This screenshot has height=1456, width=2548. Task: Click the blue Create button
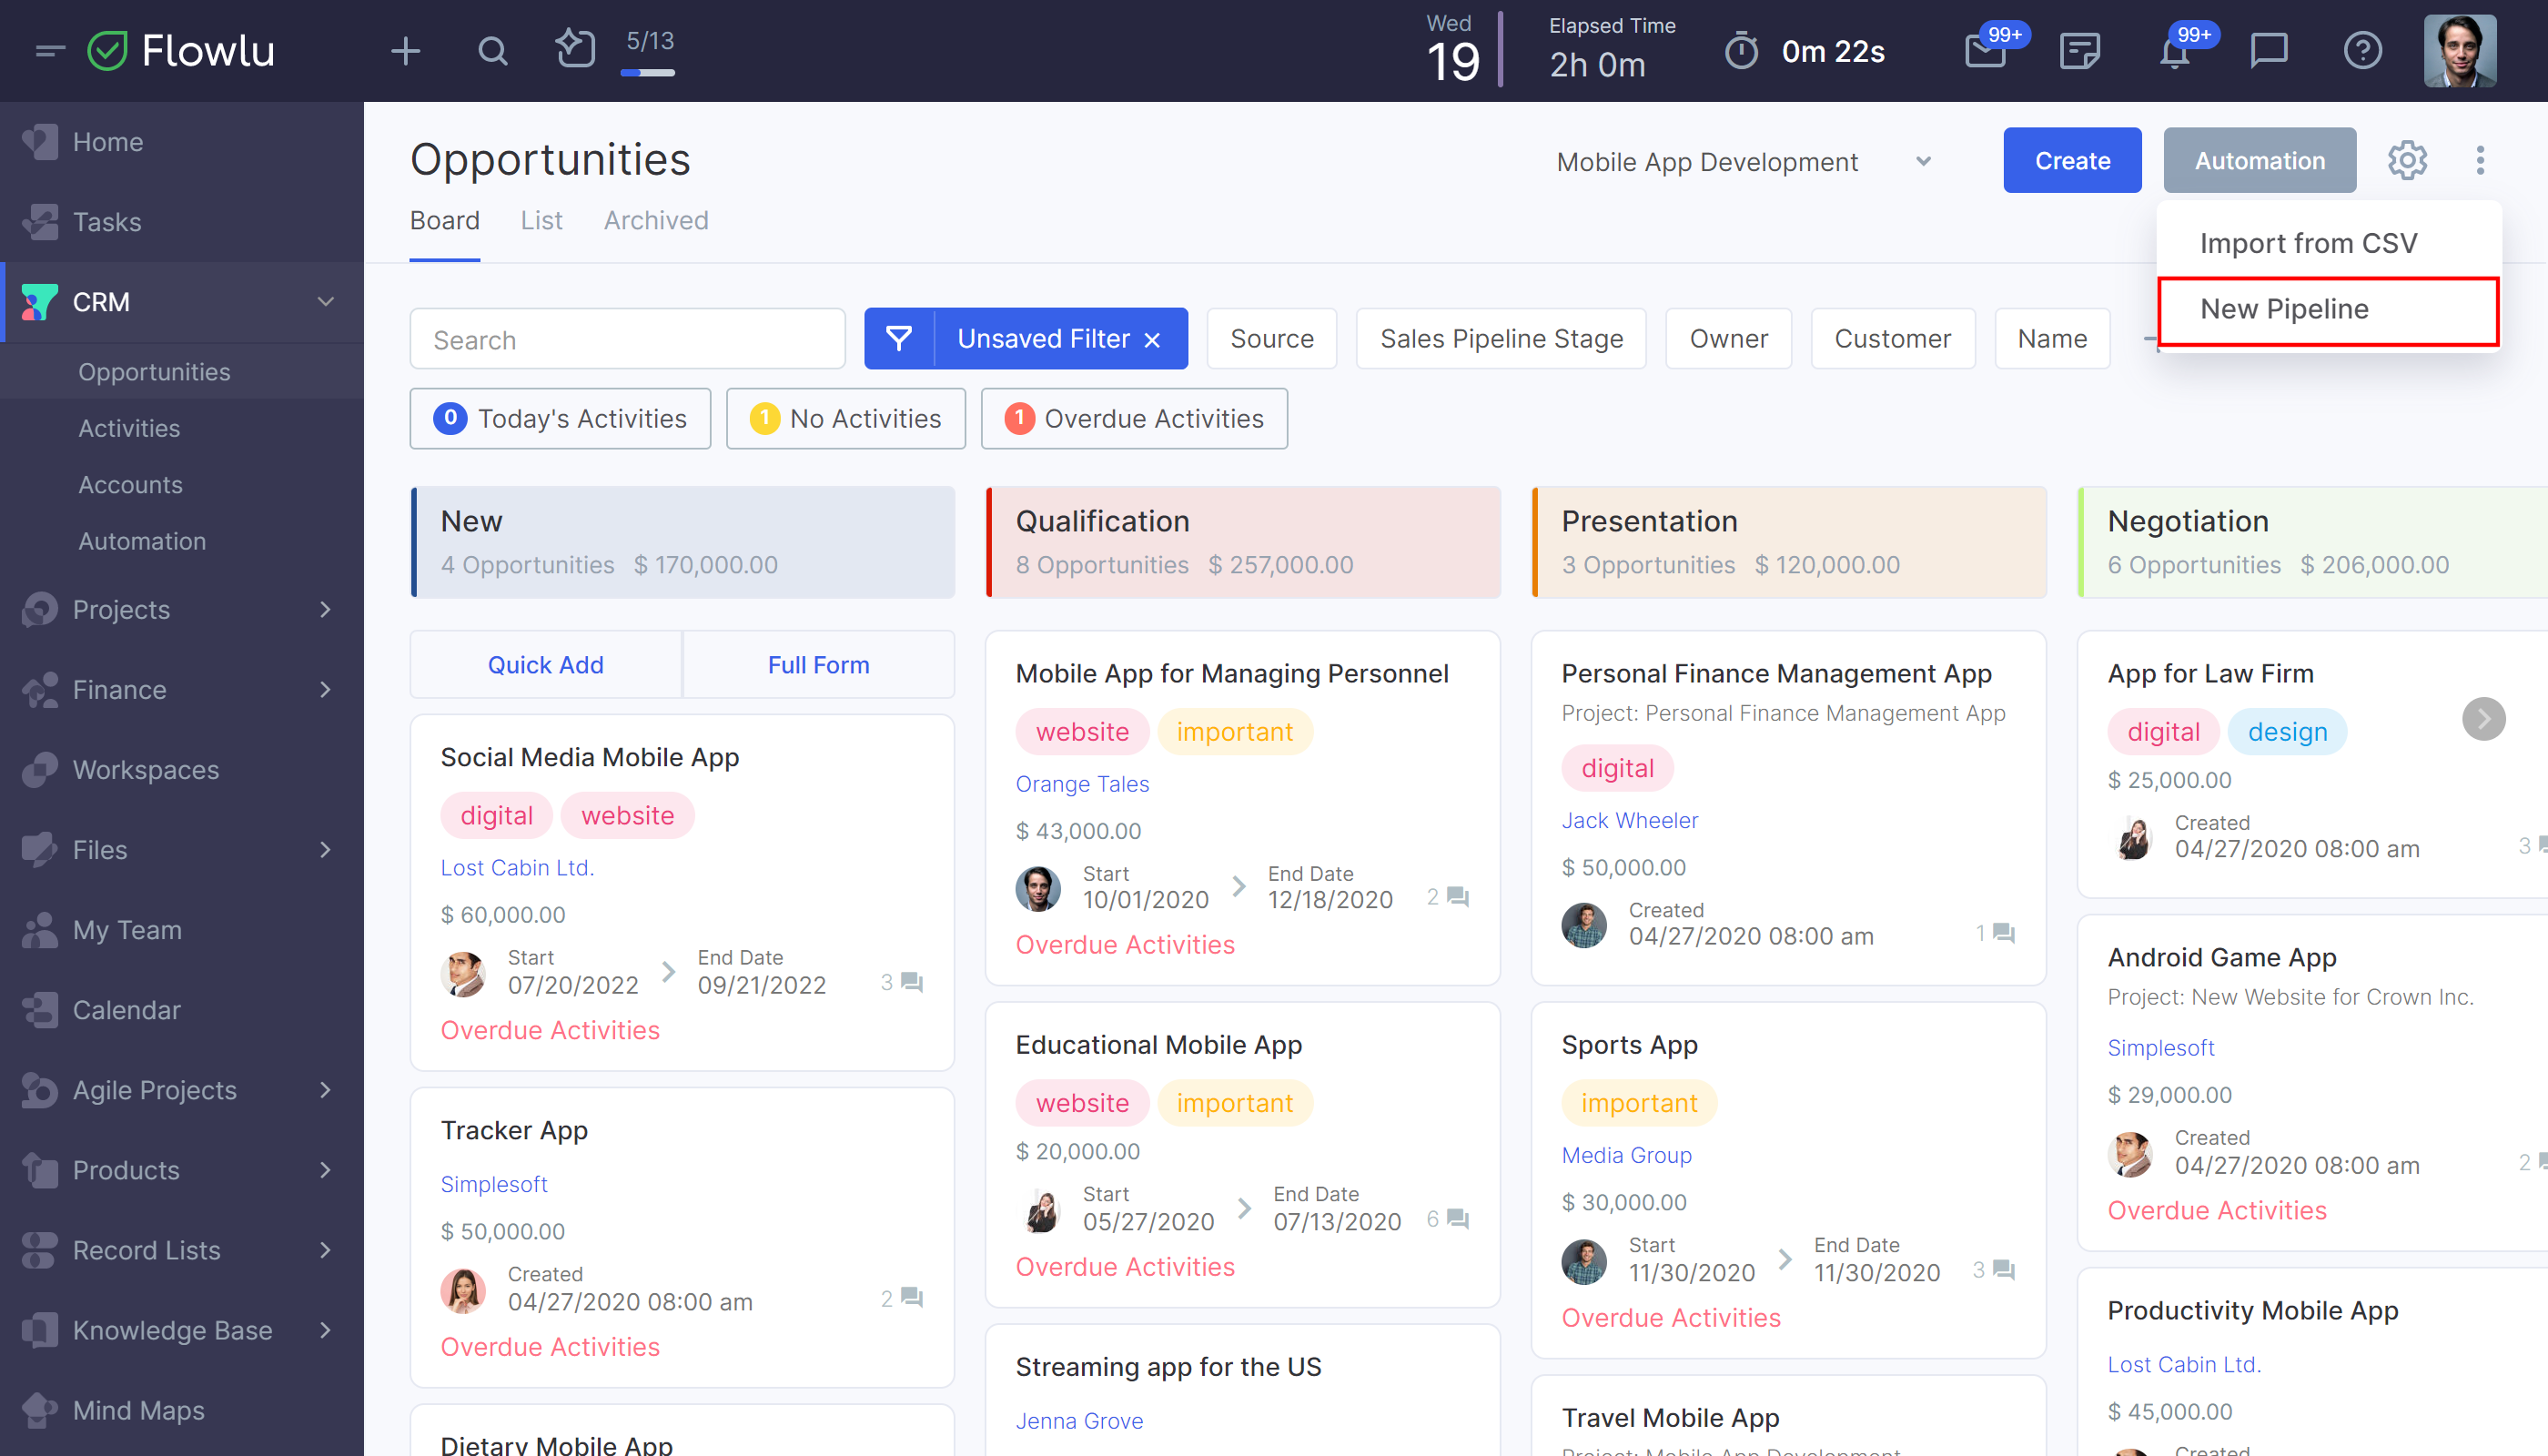click(2072, 160)
